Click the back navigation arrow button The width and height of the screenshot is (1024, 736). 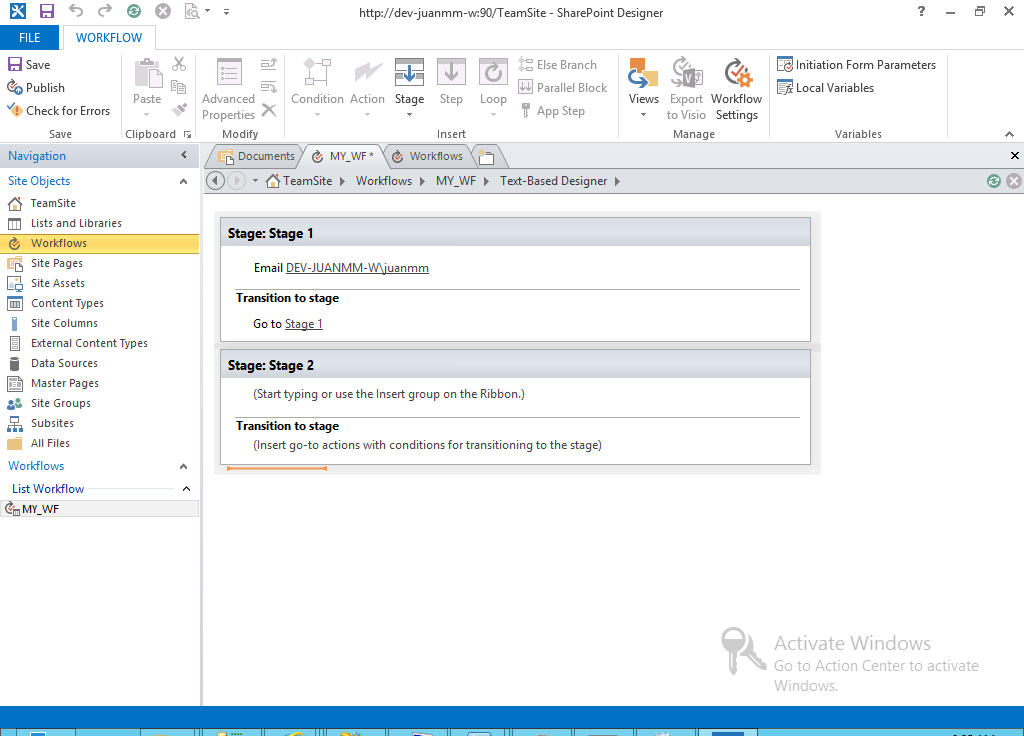click(215, 181)
